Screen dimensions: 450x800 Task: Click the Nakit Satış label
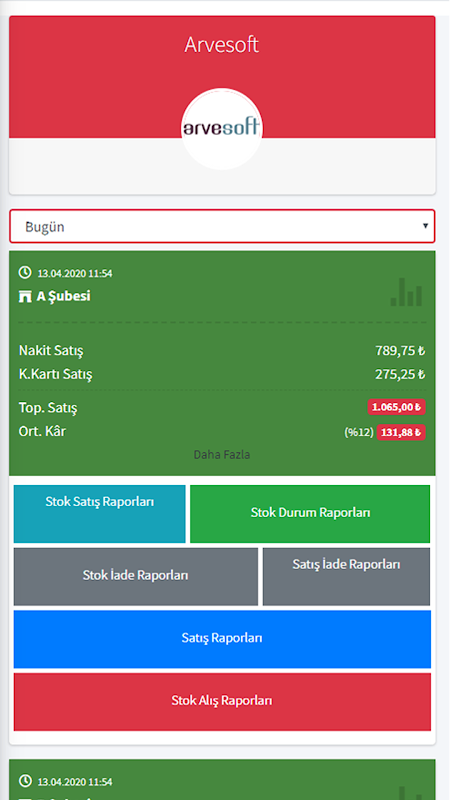(51, 351)
